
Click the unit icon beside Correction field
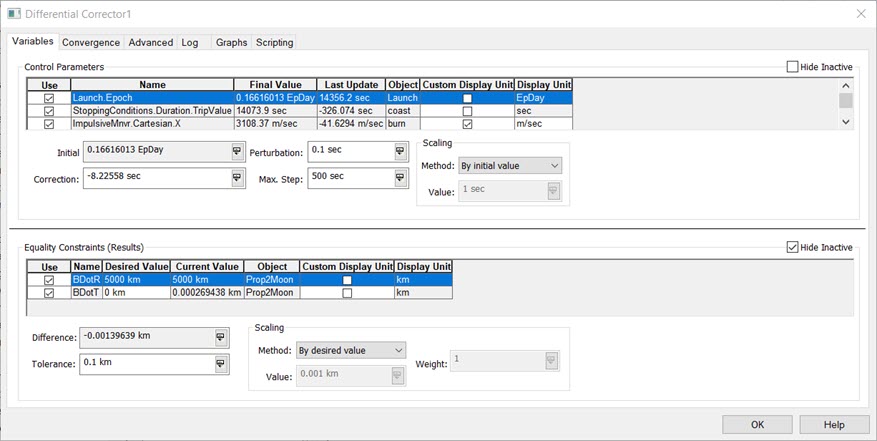point(237,178)
